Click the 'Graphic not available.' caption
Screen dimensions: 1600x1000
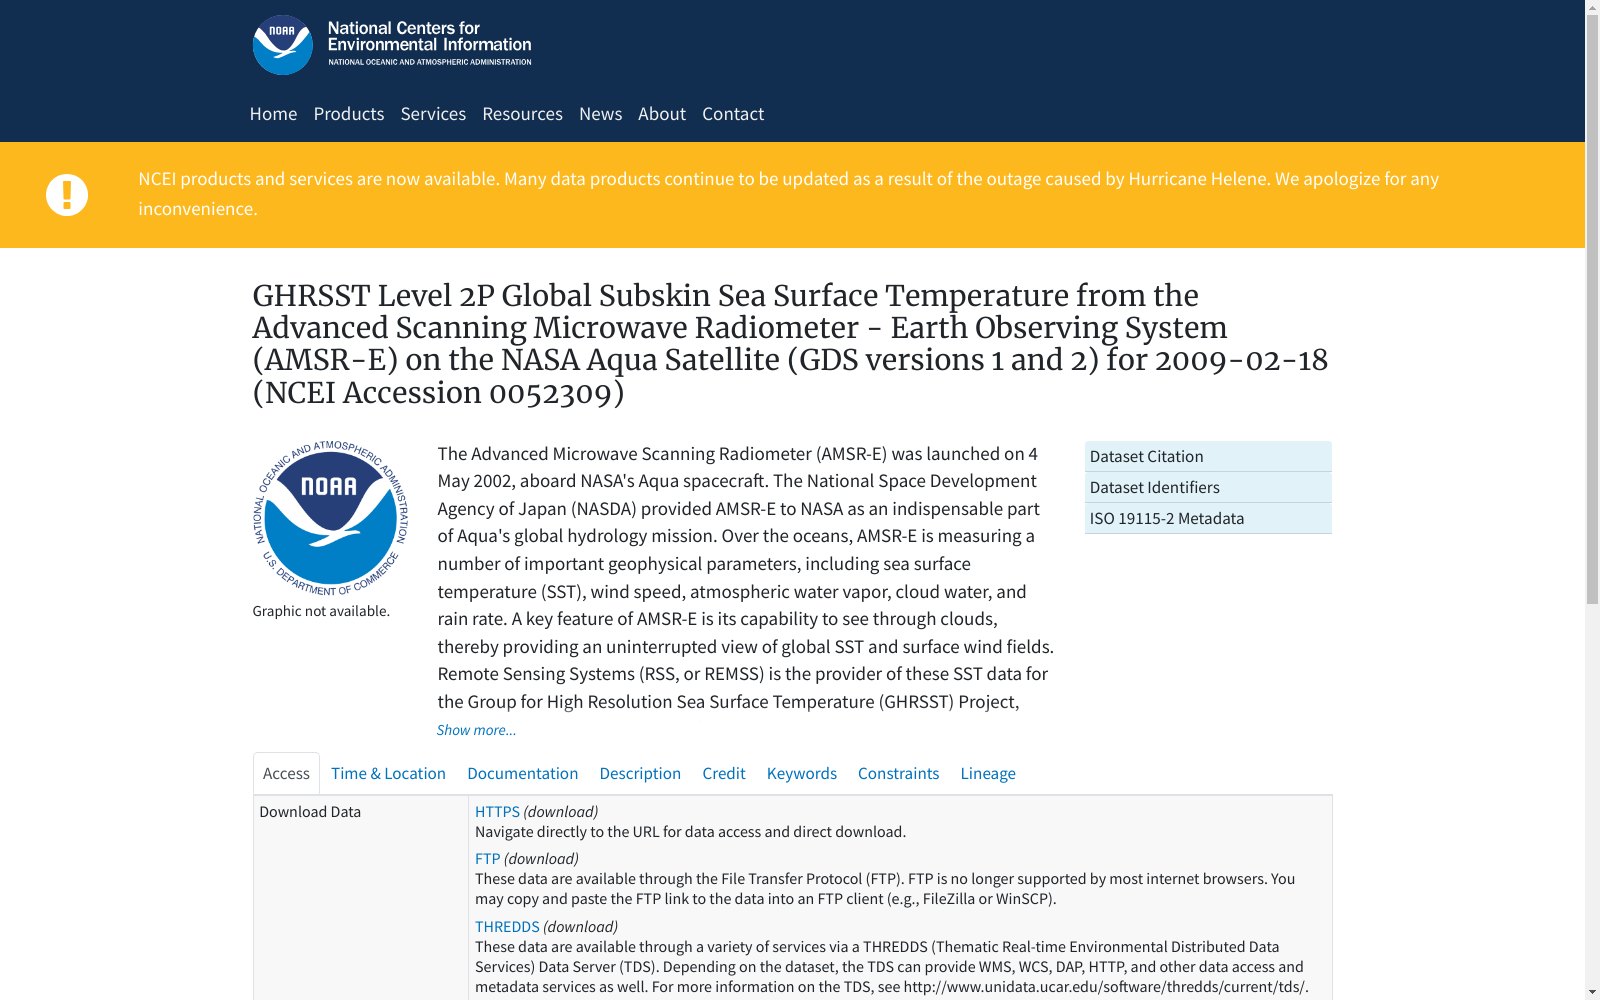tap(321, 611)
